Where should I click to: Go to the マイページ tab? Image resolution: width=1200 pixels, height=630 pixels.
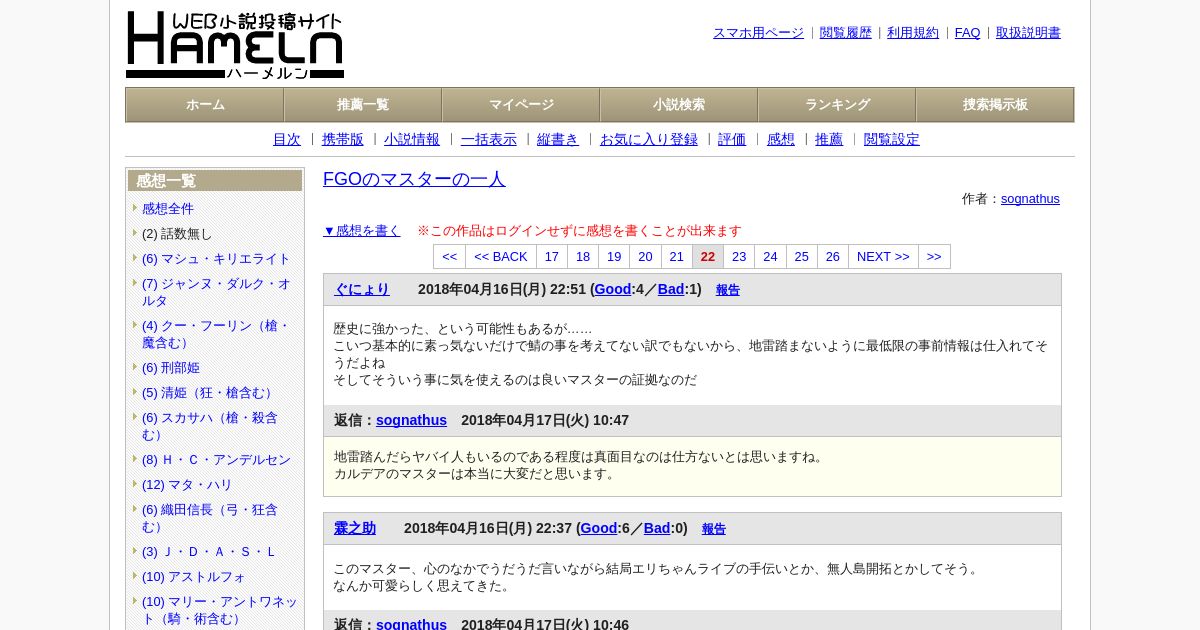tap(521, 105)
